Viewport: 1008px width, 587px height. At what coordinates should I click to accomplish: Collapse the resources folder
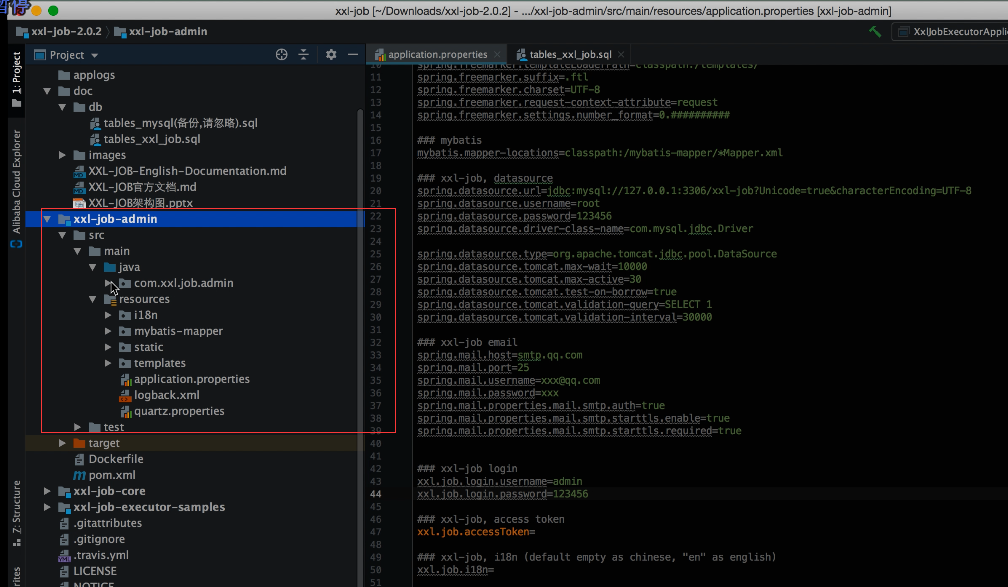pyautogui.click(x=93, y=299)
